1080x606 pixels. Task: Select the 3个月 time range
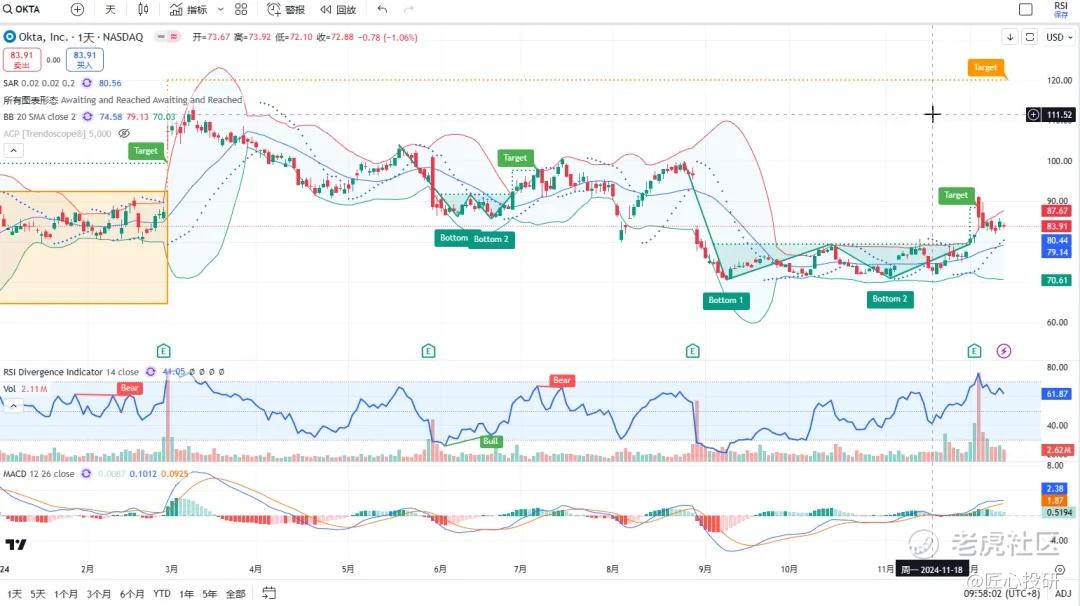98,594
